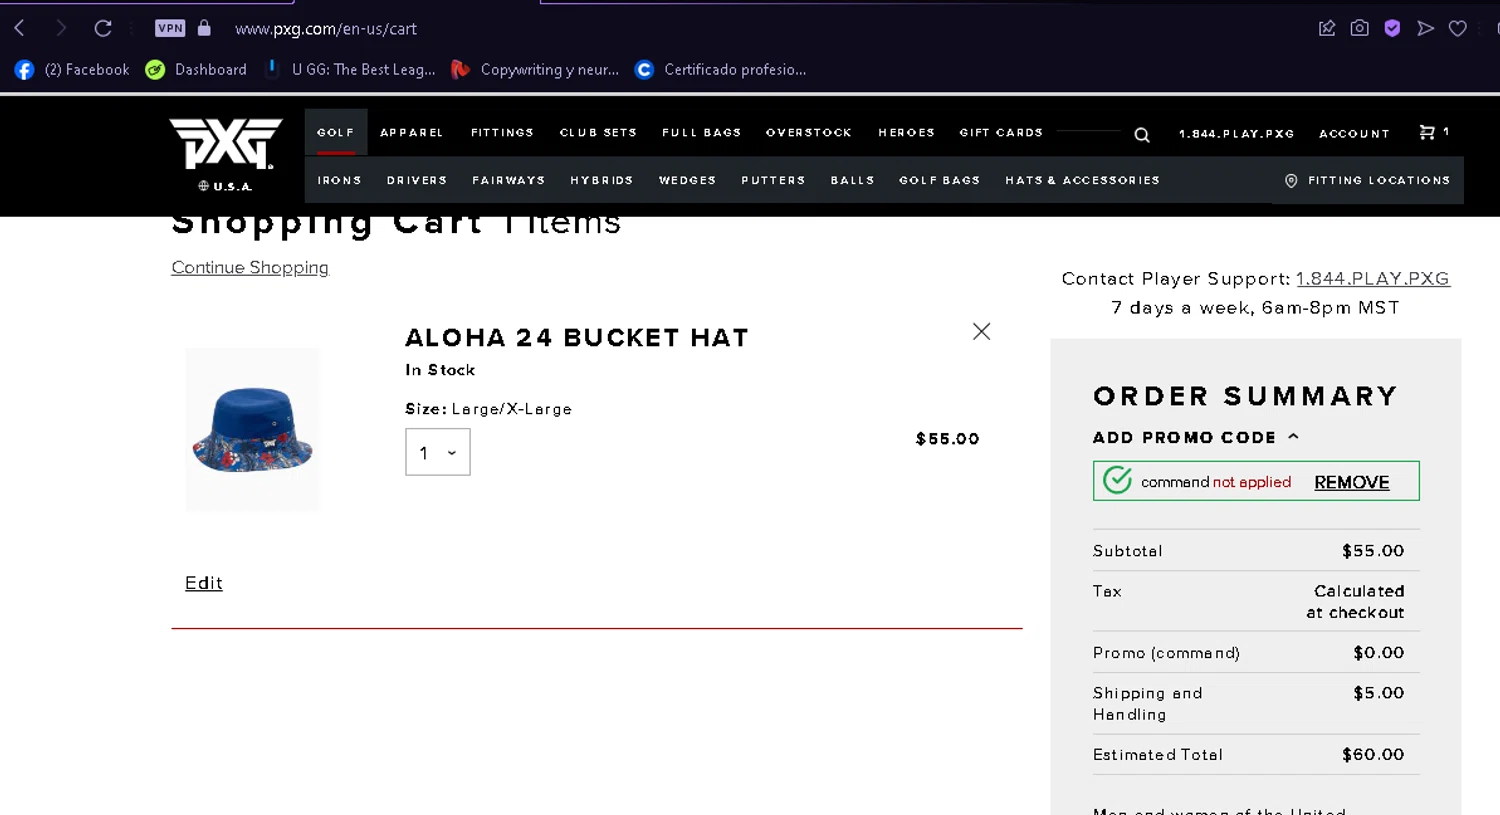Open the Apparel menu
Viewport: 1500px width, 815px height.
pyautogui.click(x=411, y=133)
